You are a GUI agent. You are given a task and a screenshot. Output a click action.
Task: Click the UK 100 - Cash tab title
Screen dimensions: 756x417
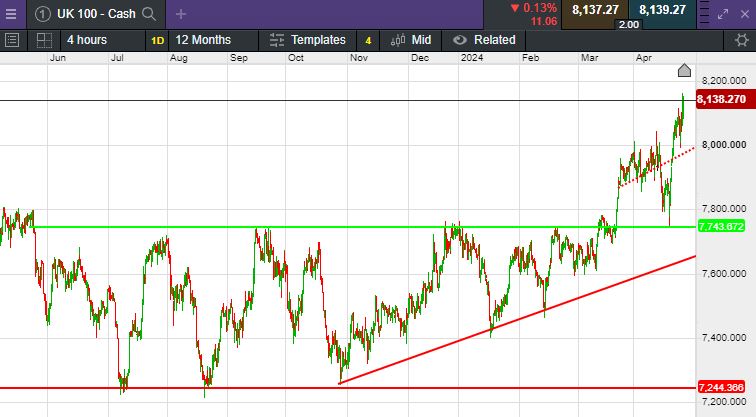click(96, 14)
